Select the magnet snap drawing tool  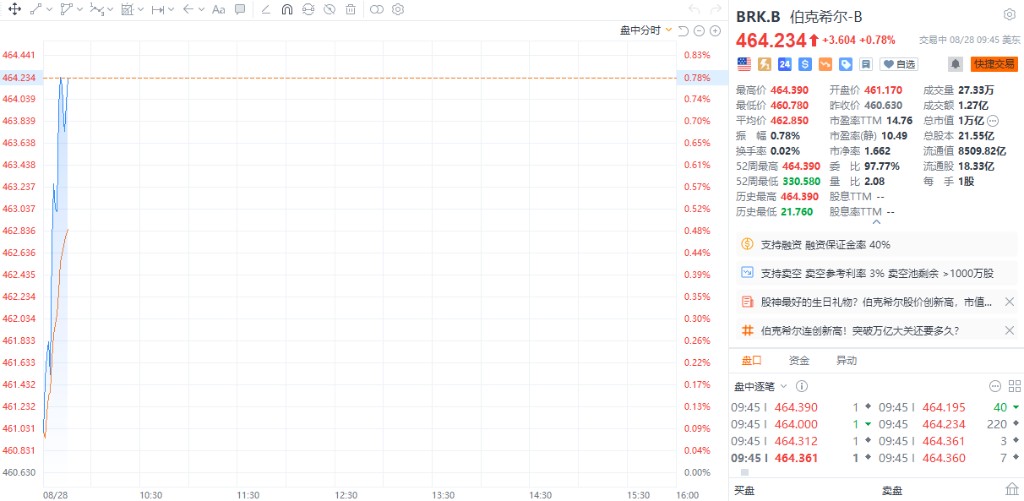287,10
